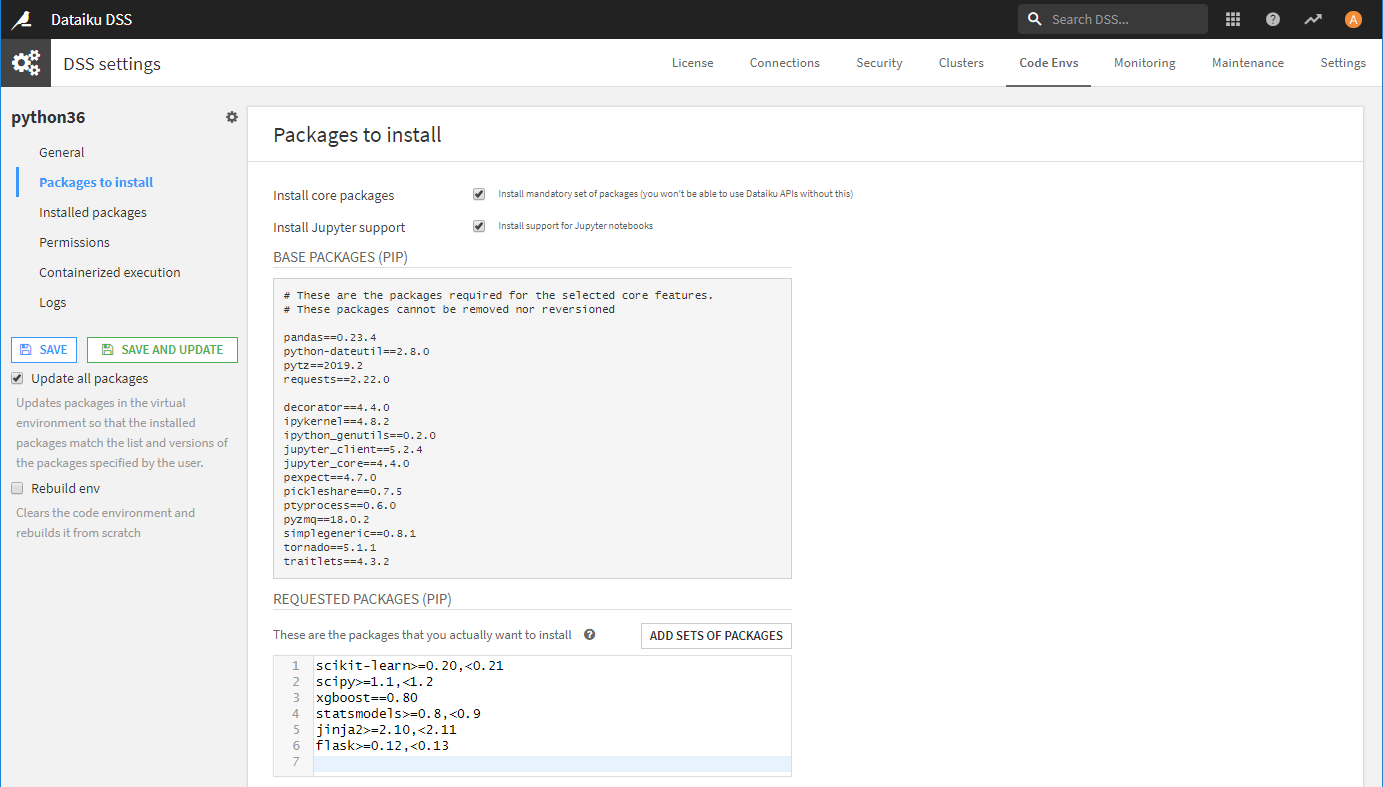Click requests==2.22.0 in base packages
Viewport: 1383px width, 787px height.
[336, 379]
